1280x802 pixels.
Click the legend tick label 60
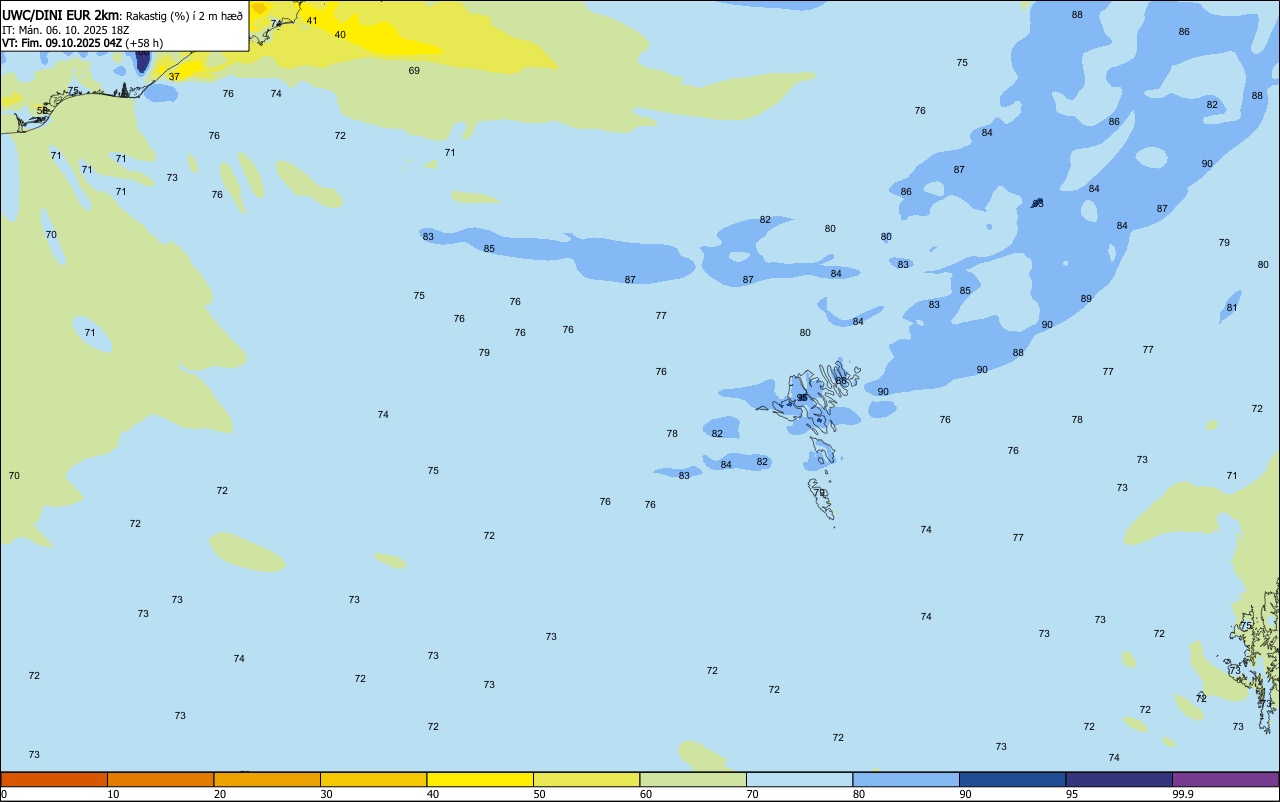click(646, 794)
